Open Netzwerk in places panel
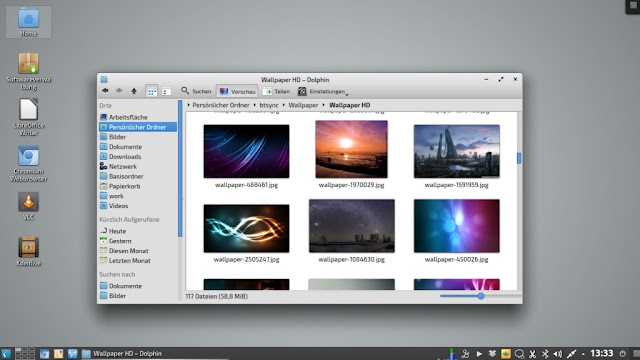The width and height of the screenshot is (640, 360). pos(138,166)
